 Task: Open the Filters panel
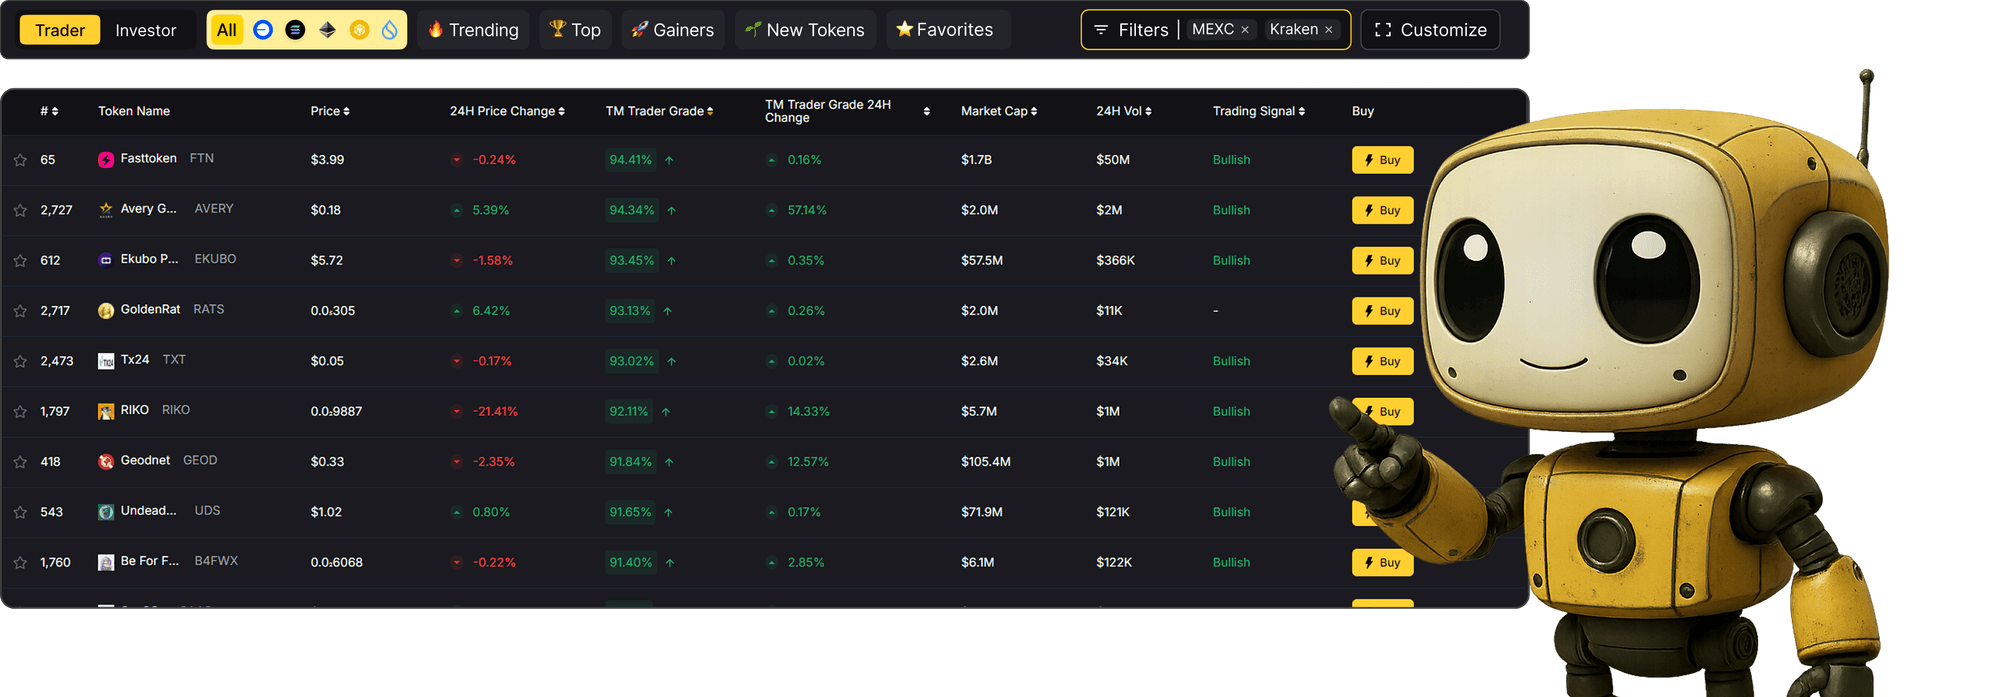1131,30
